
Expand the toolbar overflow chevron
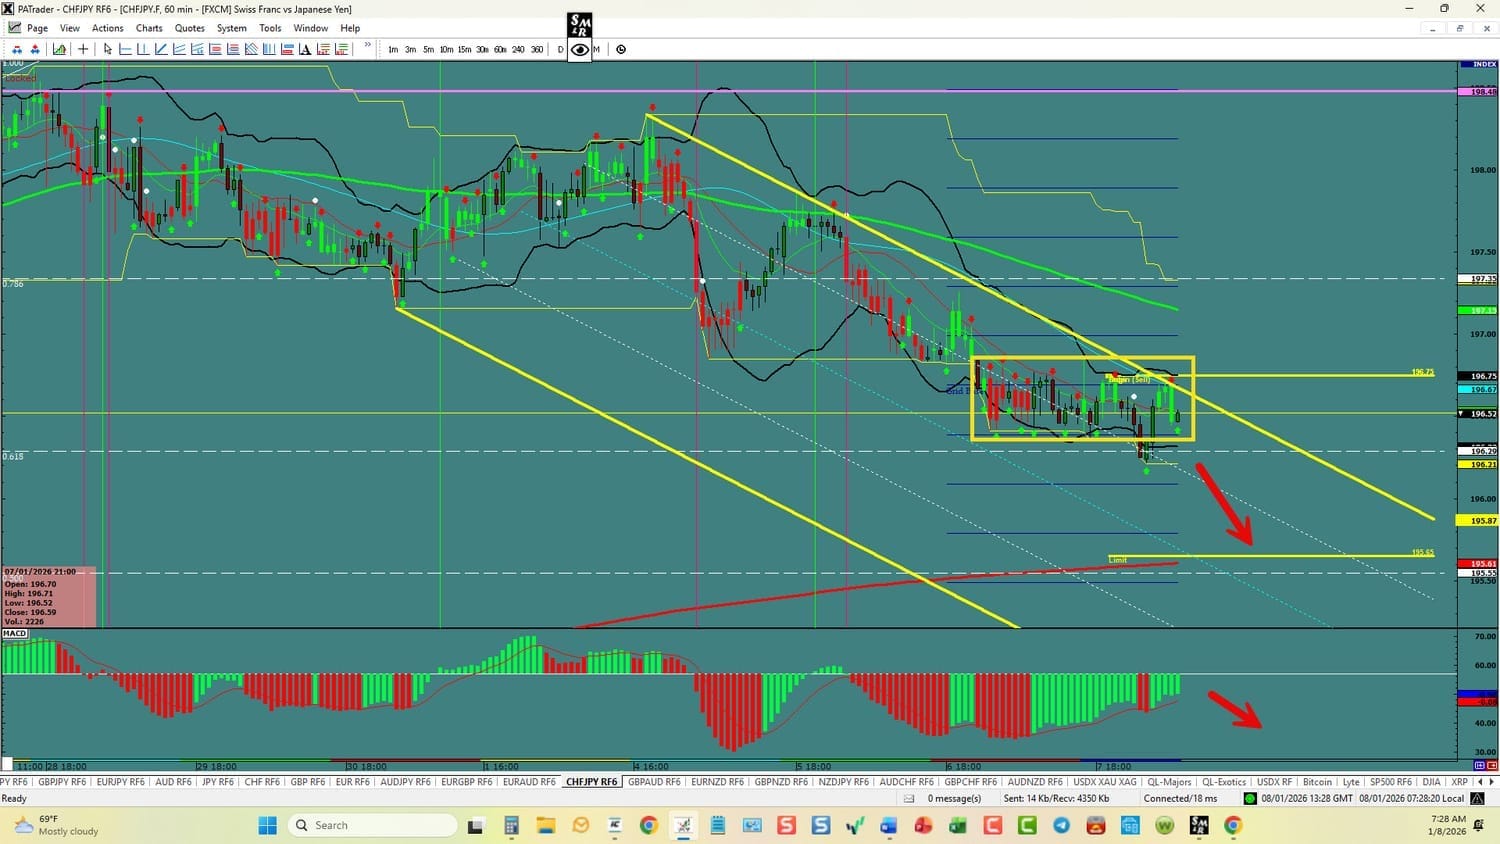pos(367,46)
